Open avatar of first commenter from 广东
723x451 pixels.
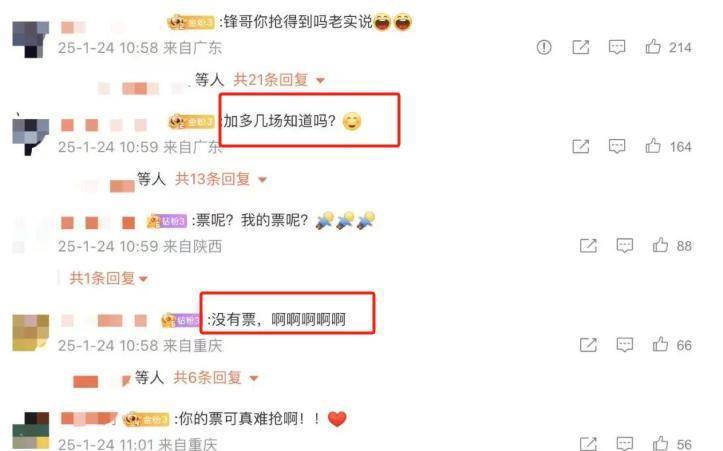(30, 39)
